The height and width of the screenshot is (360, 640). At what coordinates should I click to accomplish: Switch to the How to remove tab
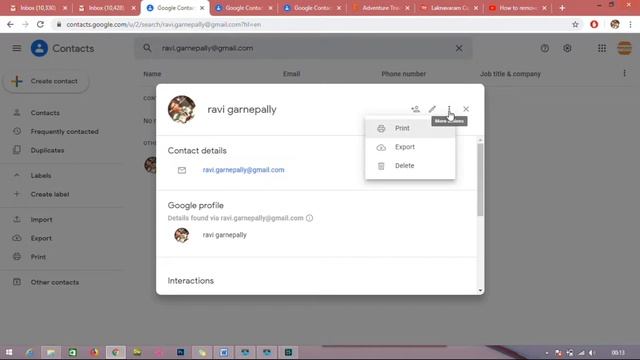pos(518,8)
